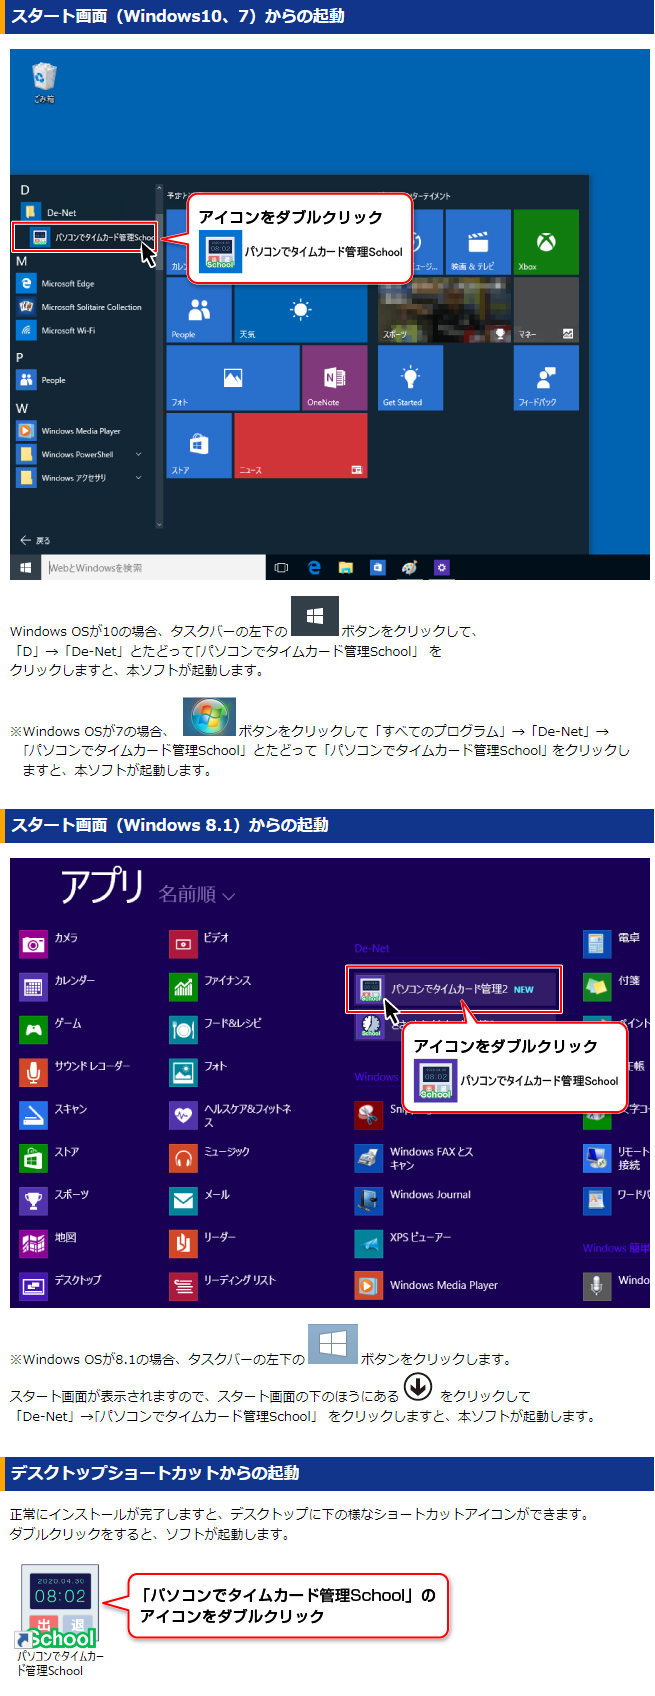Viewport: 655px width, 1696px height.
Task: Click the Windows 10 Start button on taskbar
Action: coord(26,567)
